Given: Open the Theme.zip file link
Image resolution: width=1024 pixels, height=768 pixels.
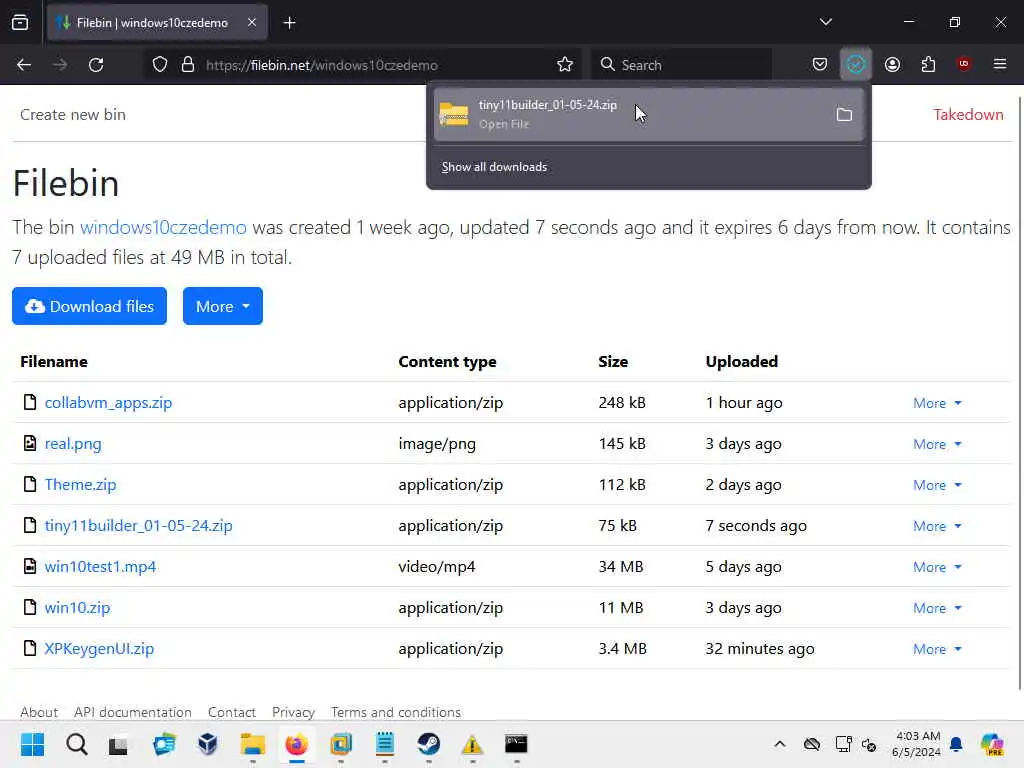Looking at the screenshot, I should [x=80, y=485].
